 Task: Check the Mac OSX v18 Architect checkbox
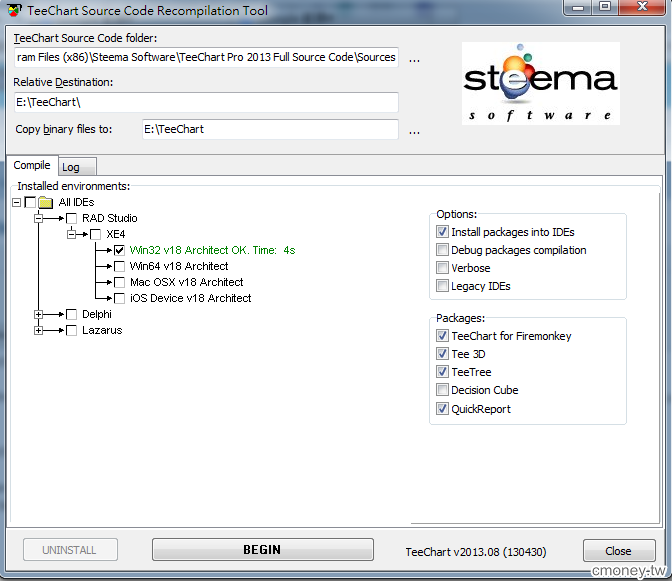[x=120, y=282]
